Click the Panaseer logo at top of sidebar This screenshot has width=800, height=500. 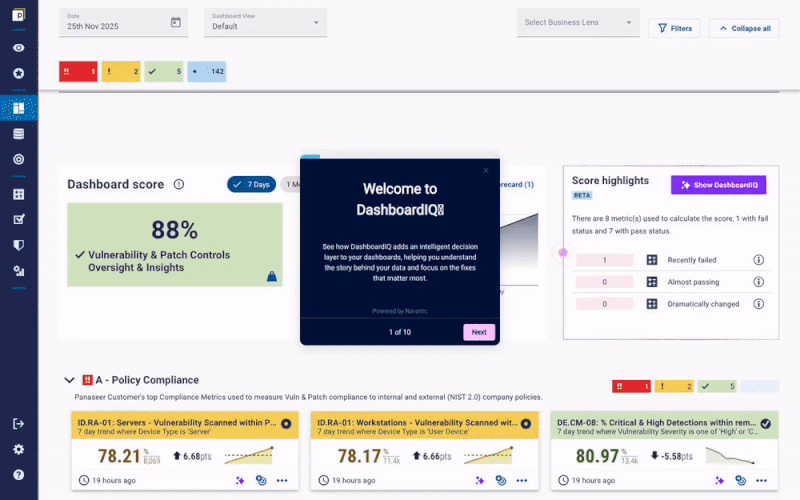(x=19, y=15)
